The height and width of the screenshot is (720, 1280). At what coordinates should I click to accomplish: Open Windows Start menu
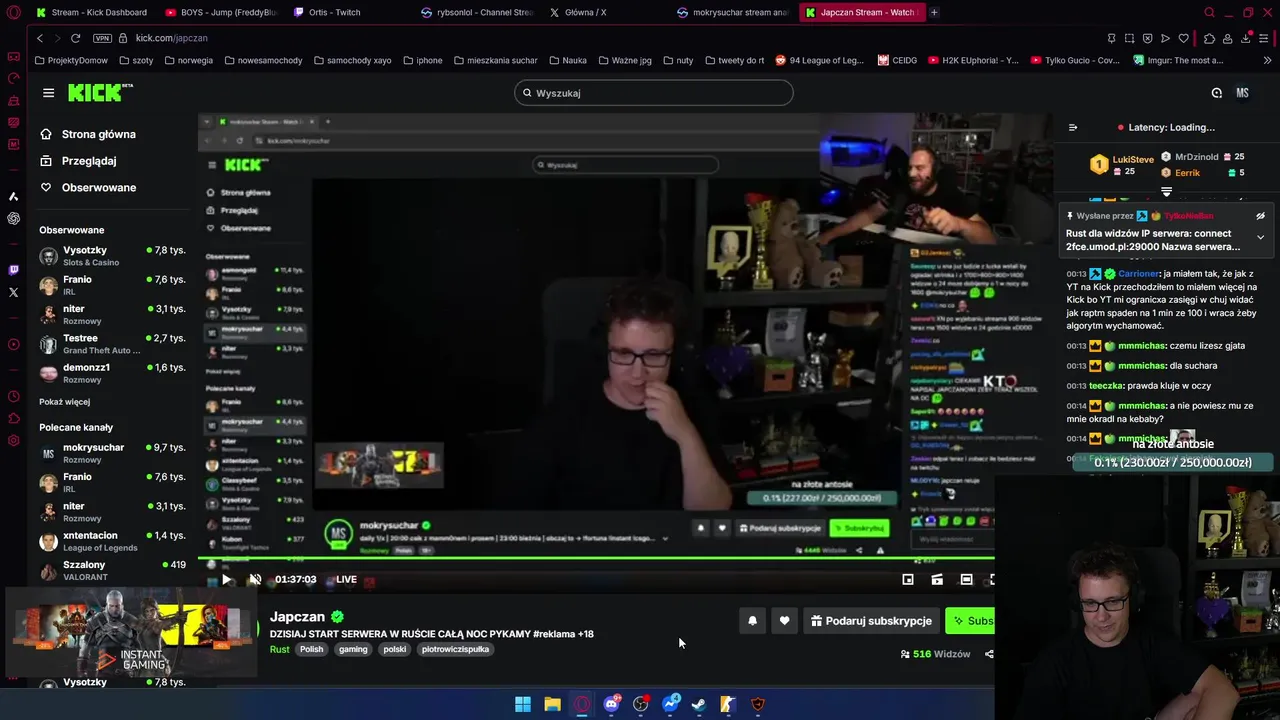(x=523, y=704)
